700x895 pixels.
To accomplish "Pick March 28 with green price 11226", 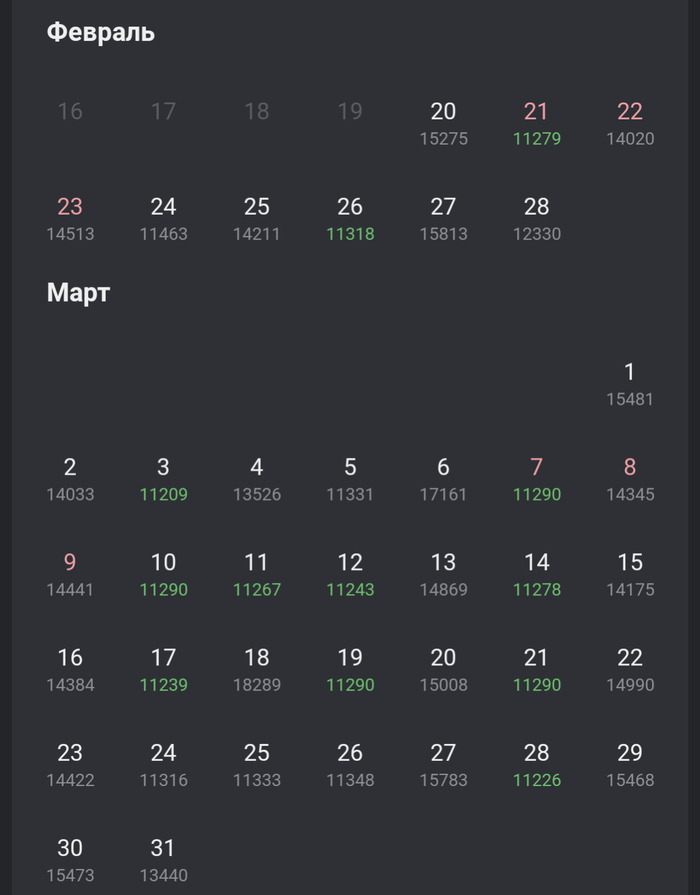I will click(x=536, y=765).
